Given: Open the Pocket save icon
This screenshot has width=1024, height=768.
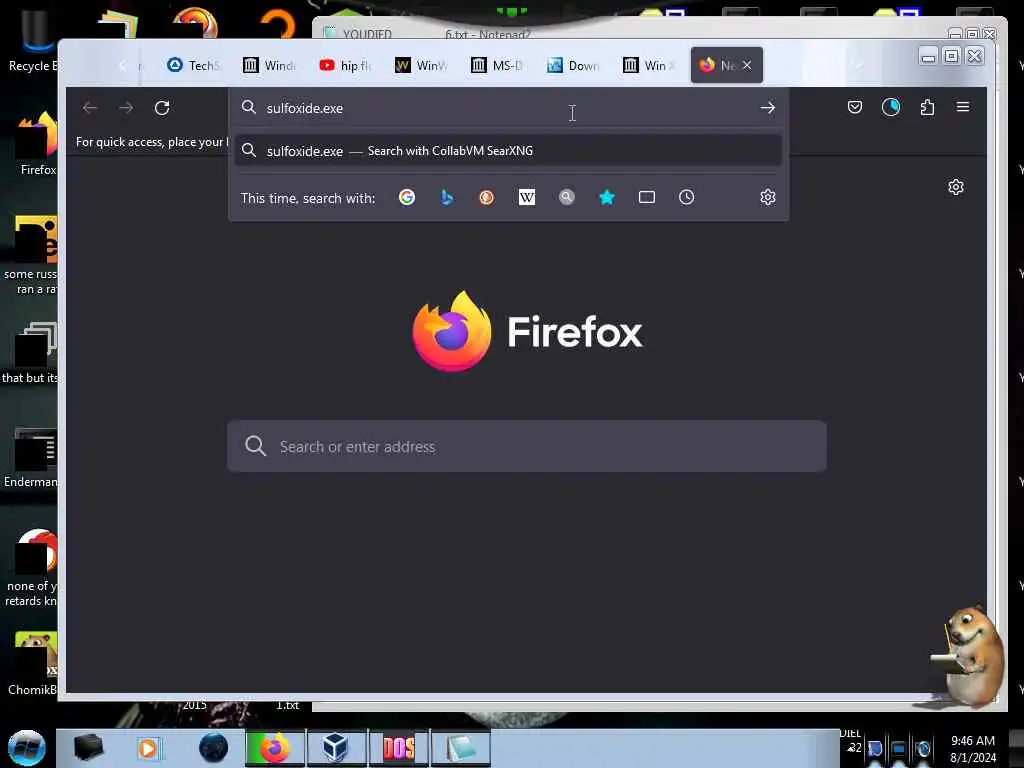Looking at the screenshot, I should (855, 107).
